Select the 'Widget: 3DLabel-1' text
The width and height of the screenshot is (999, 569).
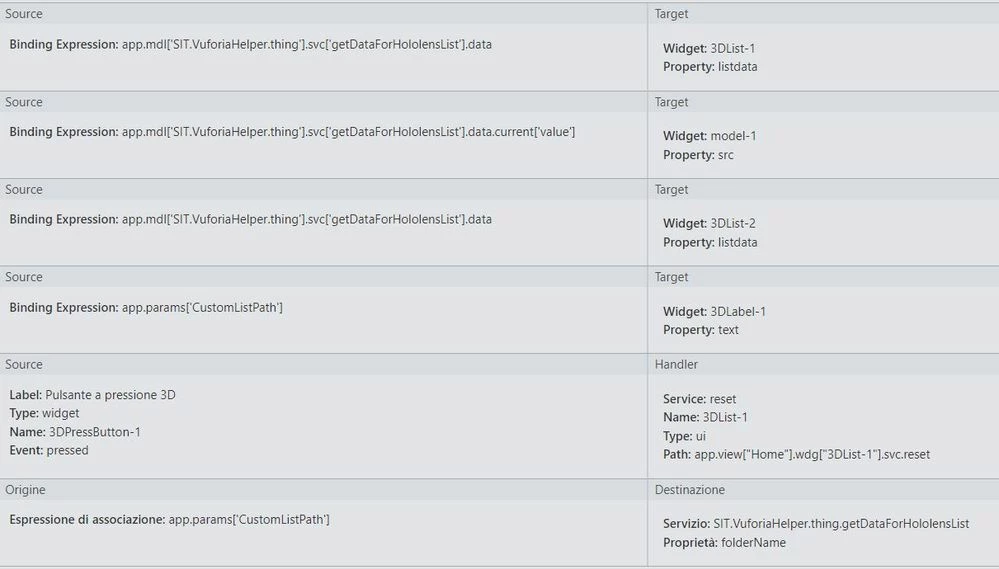(x=714, y=312)
